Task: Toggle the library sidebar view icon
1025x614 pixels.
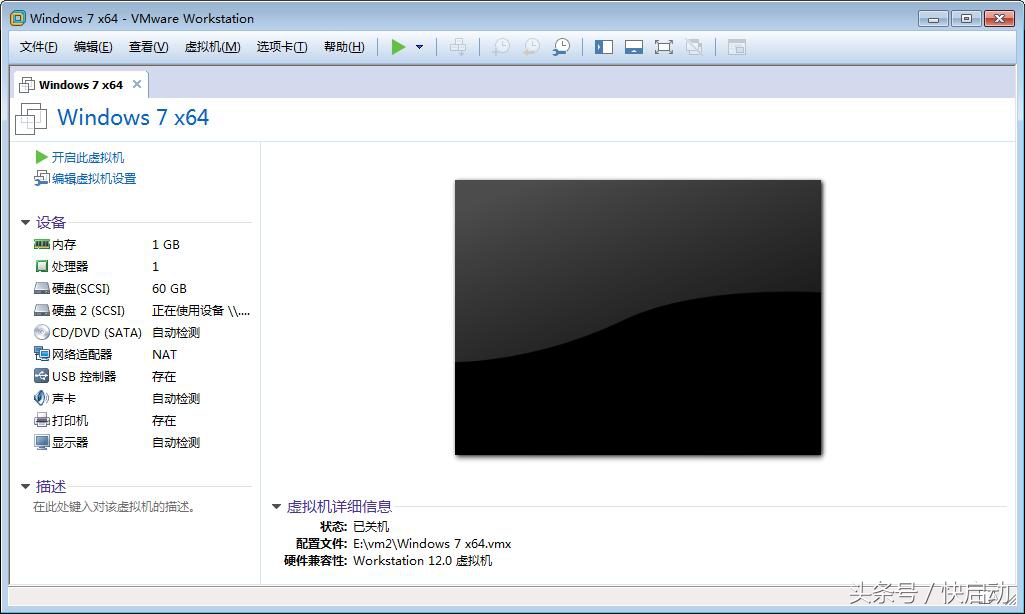Action: tap(604, 47)
